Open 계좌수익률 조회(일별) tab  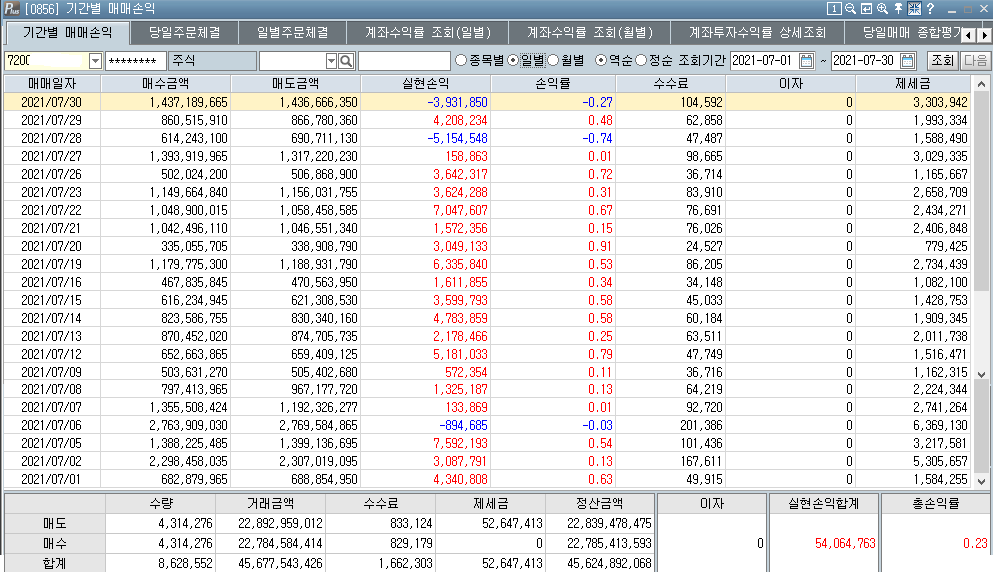(x=427, y=32)
